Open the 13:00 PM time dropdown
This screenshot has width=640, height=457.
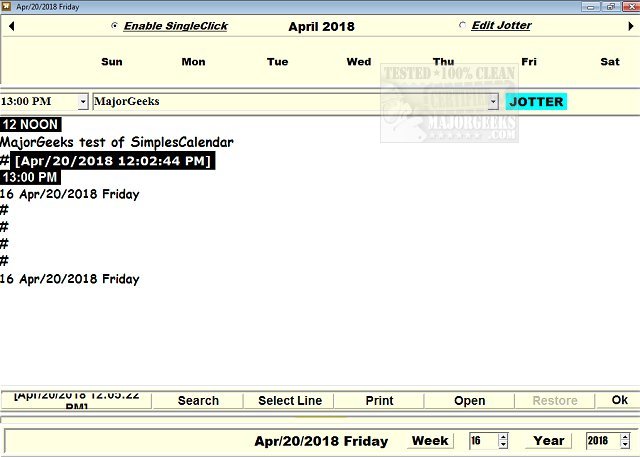pyautogui.click(x=83, y=101)
